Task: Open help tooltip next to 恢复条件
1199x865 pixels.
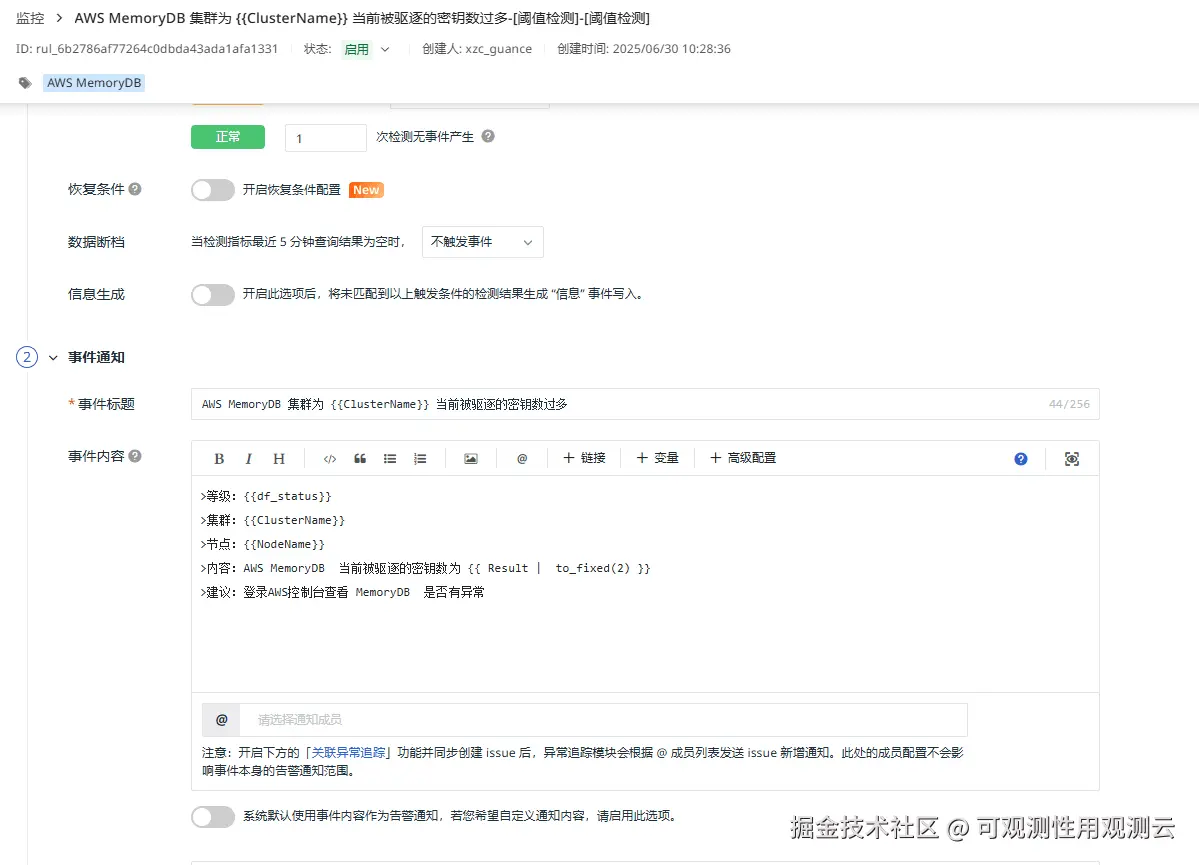Action: click(x=135, y=189)
